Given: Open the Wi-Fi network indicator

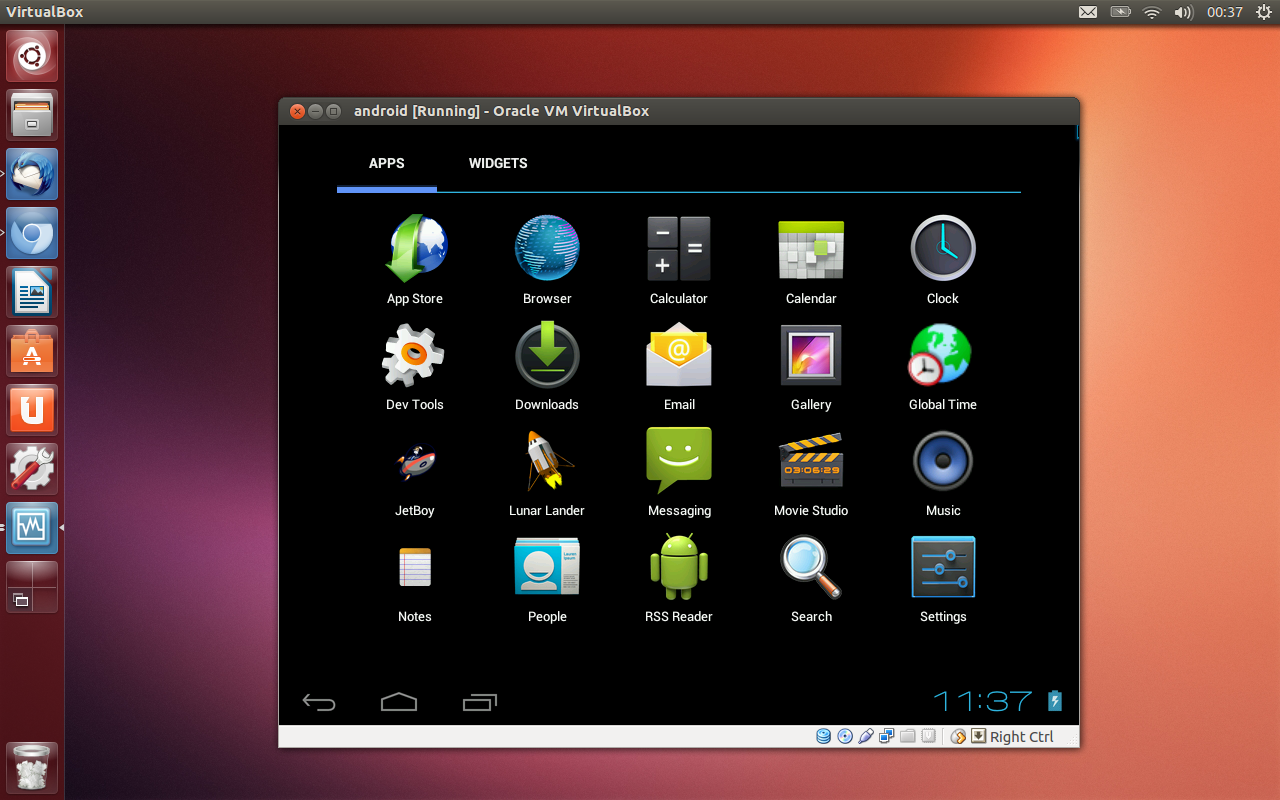Looking at the screenshot, I should click(x=1152, y=12).
